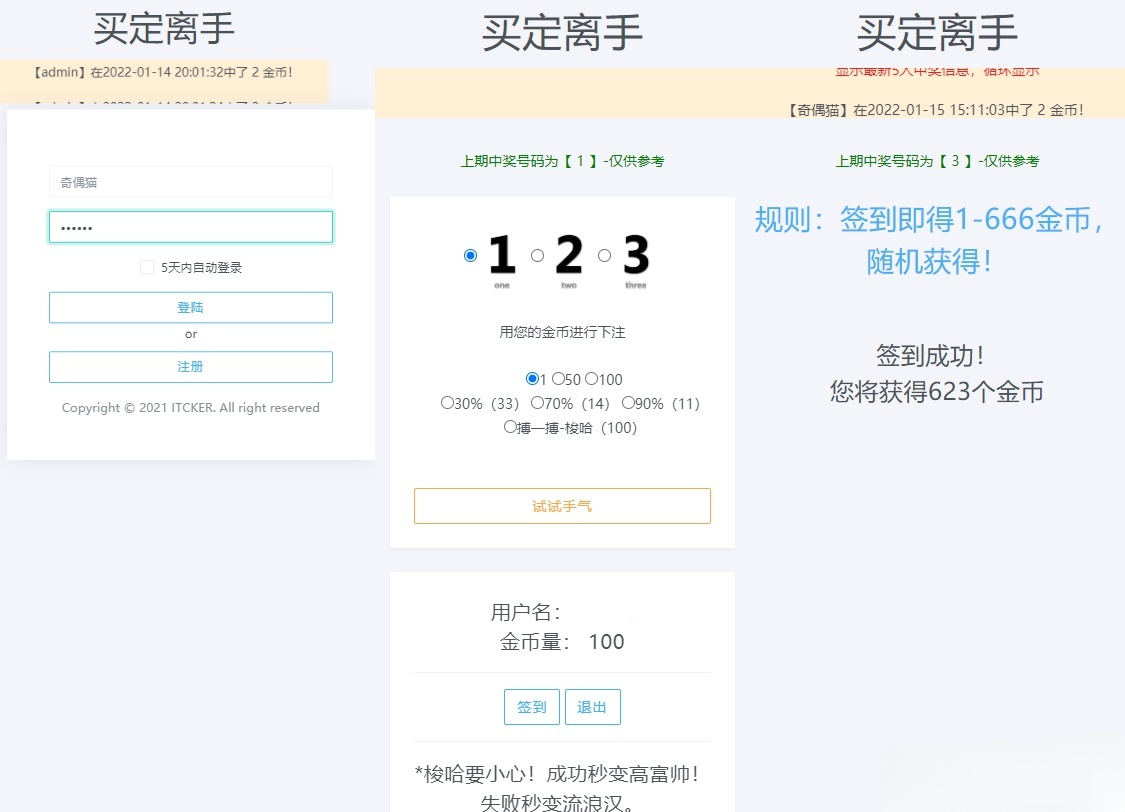Choose the 70% (14) betting option
Viewport: 1125px width, 812px height.
point(535,403)
